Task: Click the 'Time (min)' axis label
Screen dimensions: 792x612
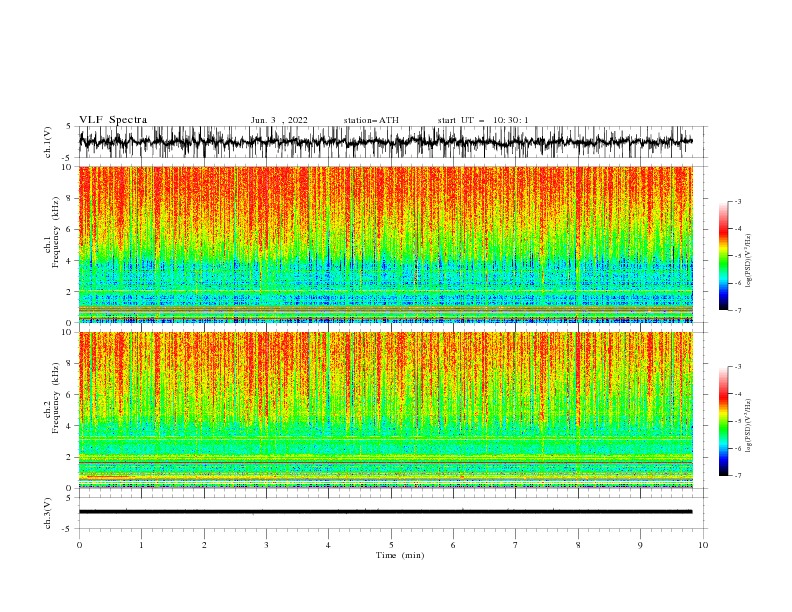Action: click(400, 555)
